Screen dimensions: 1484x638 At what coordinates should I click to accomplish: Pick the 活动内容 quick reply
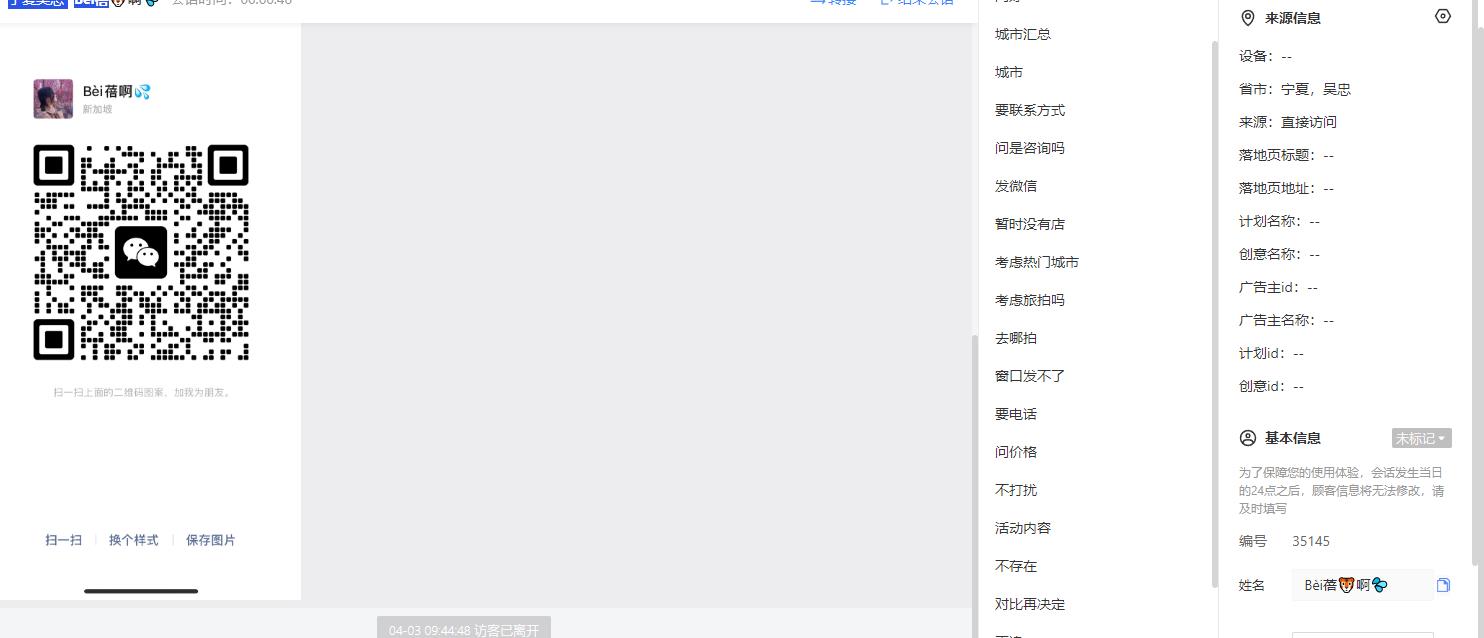click(x=1023, y=528)
